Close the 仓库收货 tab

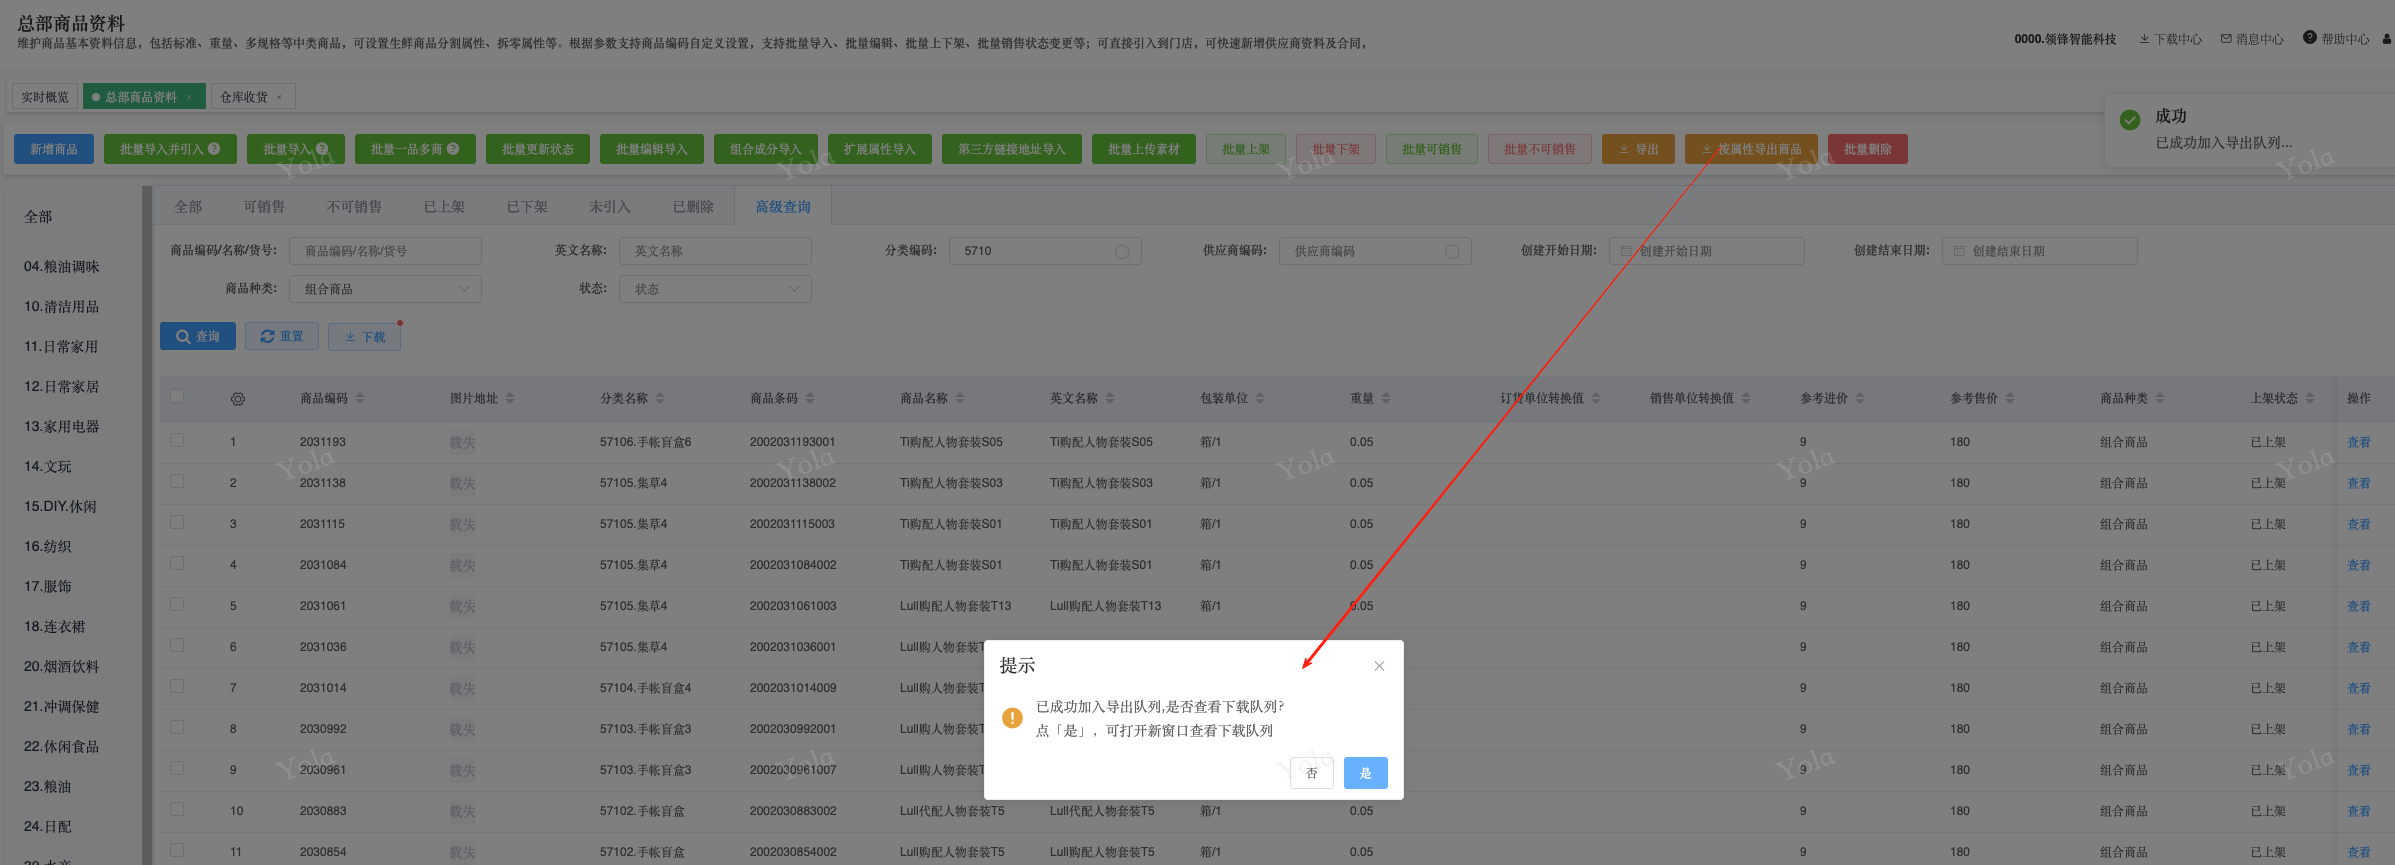tap(279, 97)
